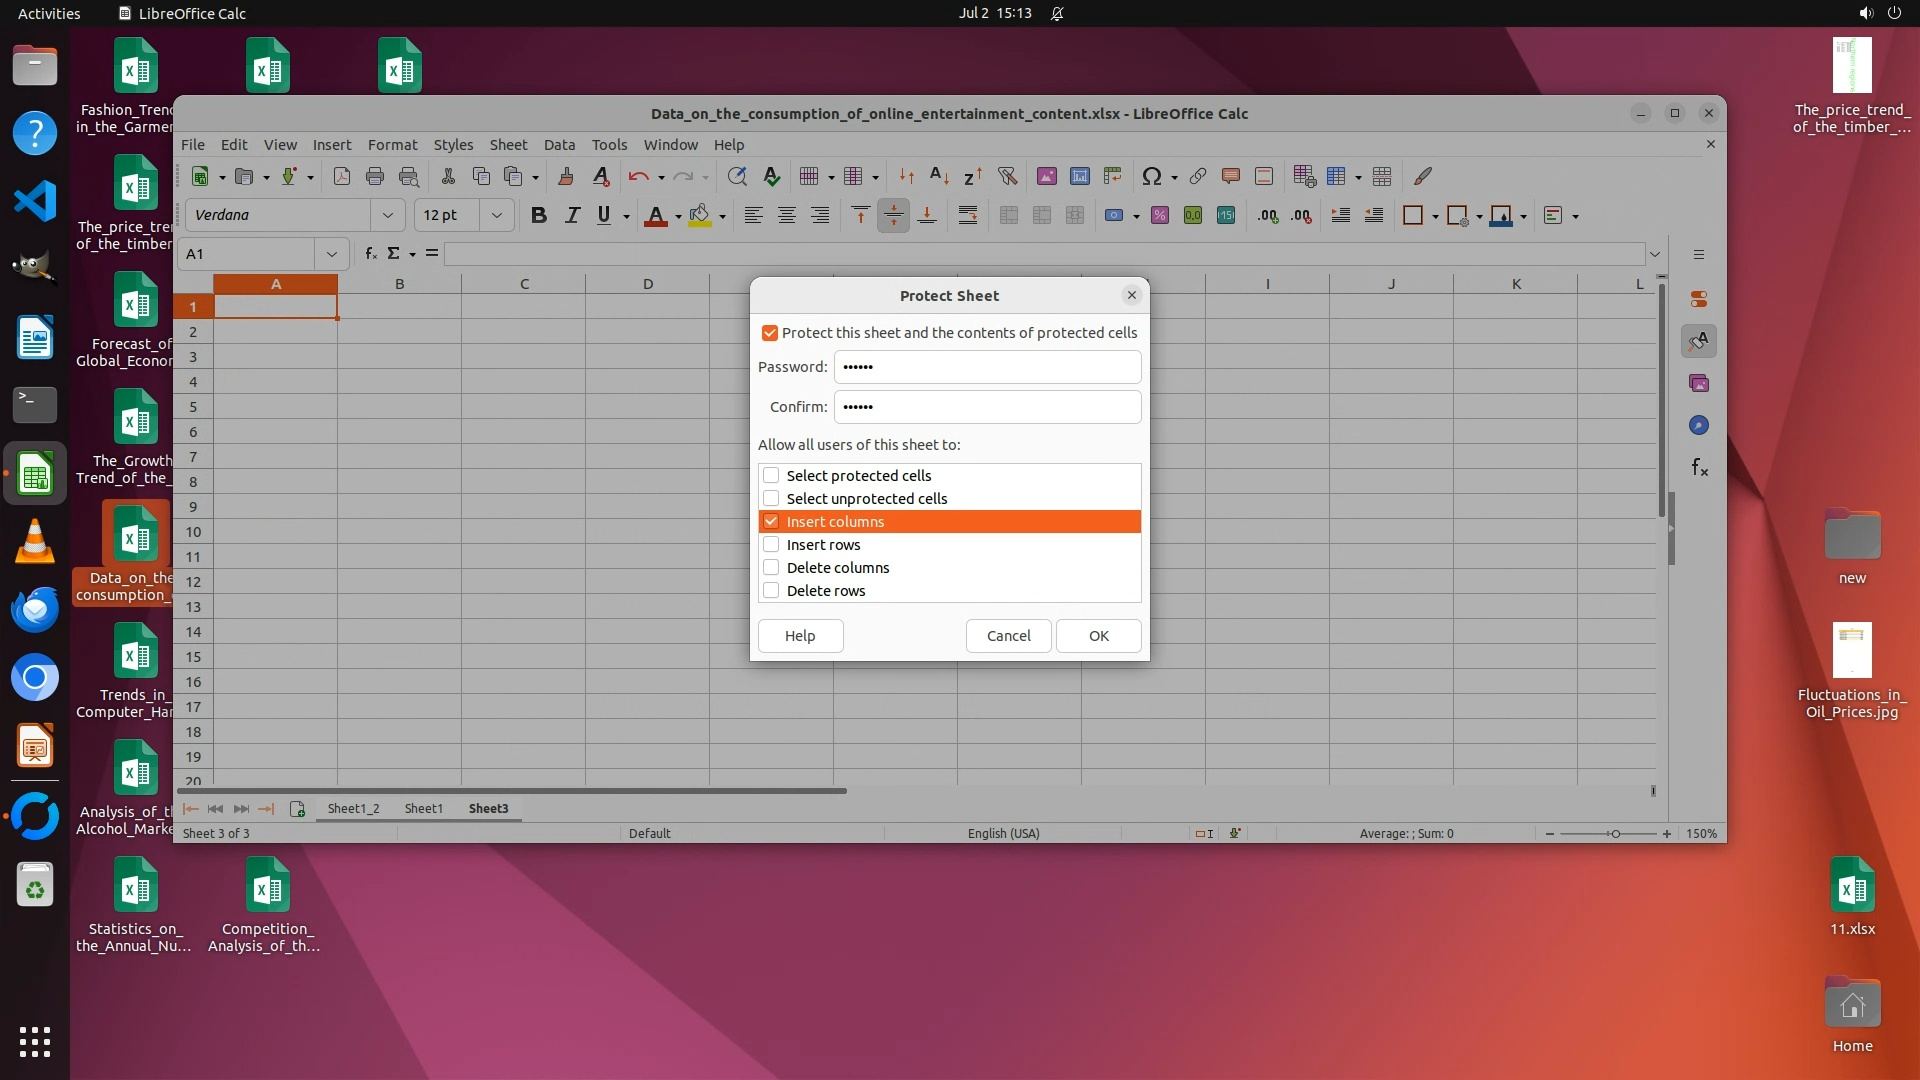Click the Sort Ascending icon
Screen dimensions: 1920x1080
939,176
